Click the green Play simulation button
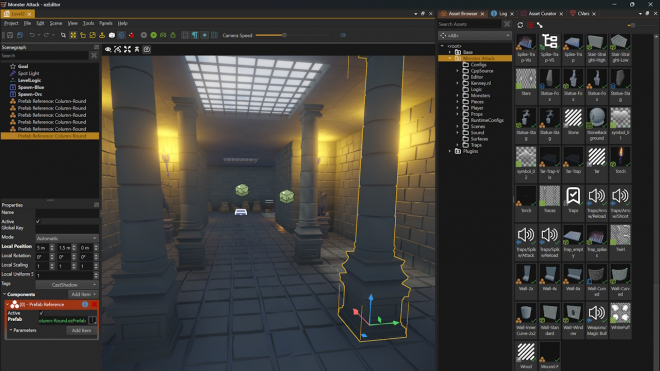 coord(154,35)
